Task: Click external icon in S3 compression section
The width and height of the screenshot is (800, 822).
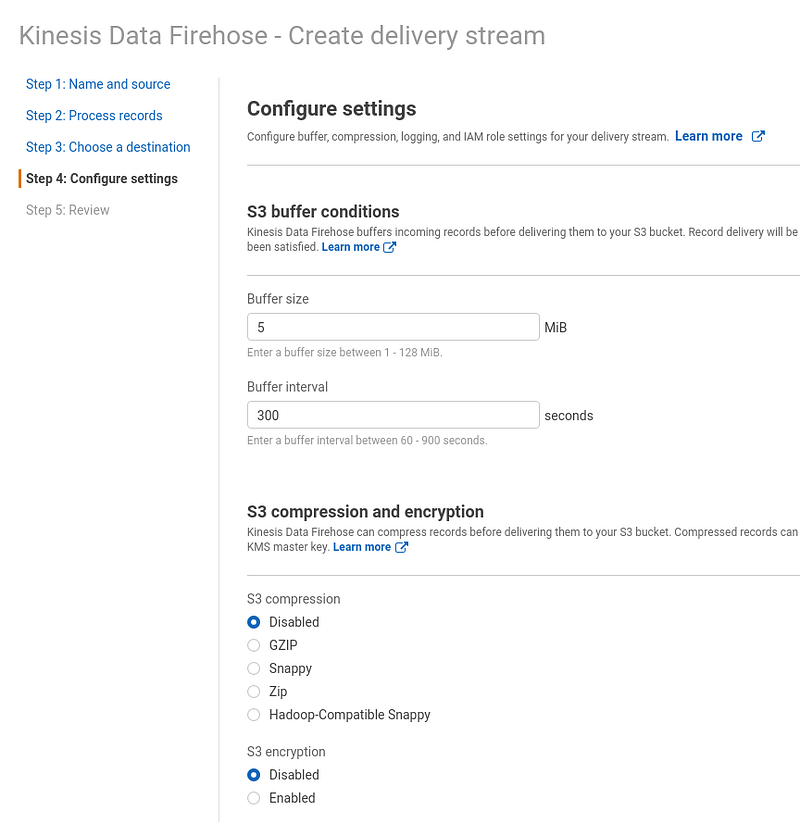Action: tap(401, 547)
